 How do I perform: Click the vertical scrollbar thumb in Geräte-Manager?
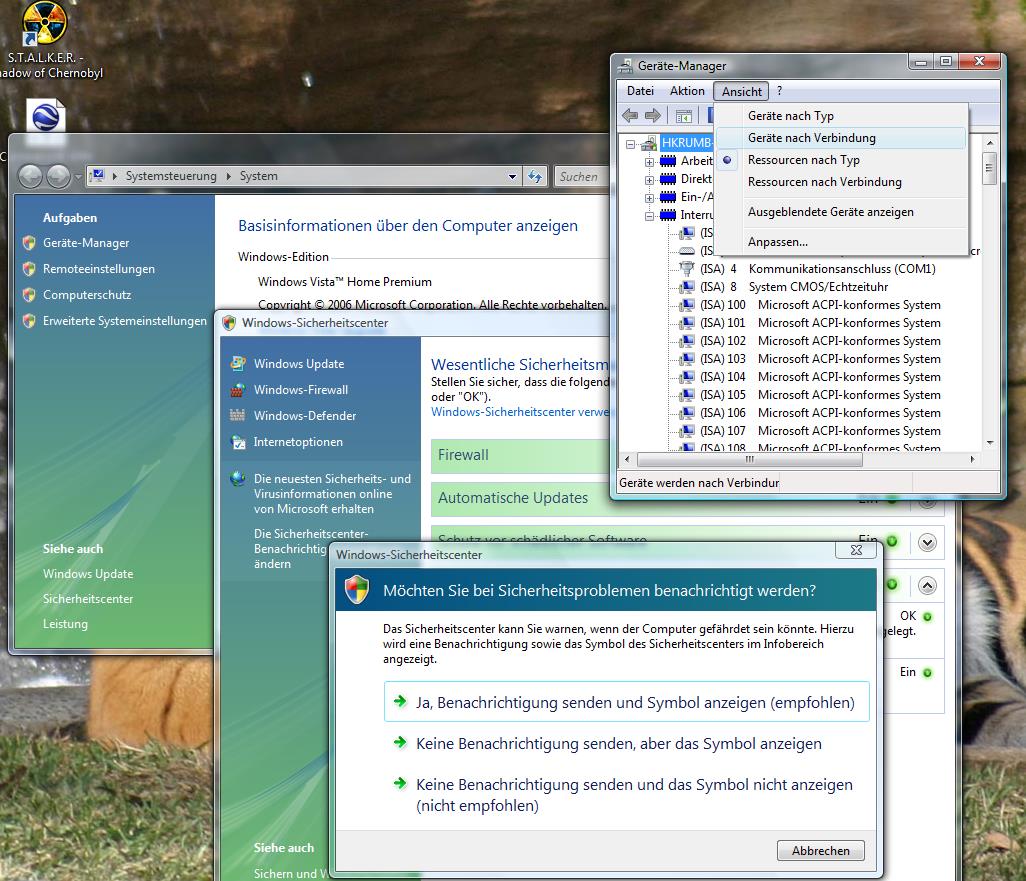989,168
